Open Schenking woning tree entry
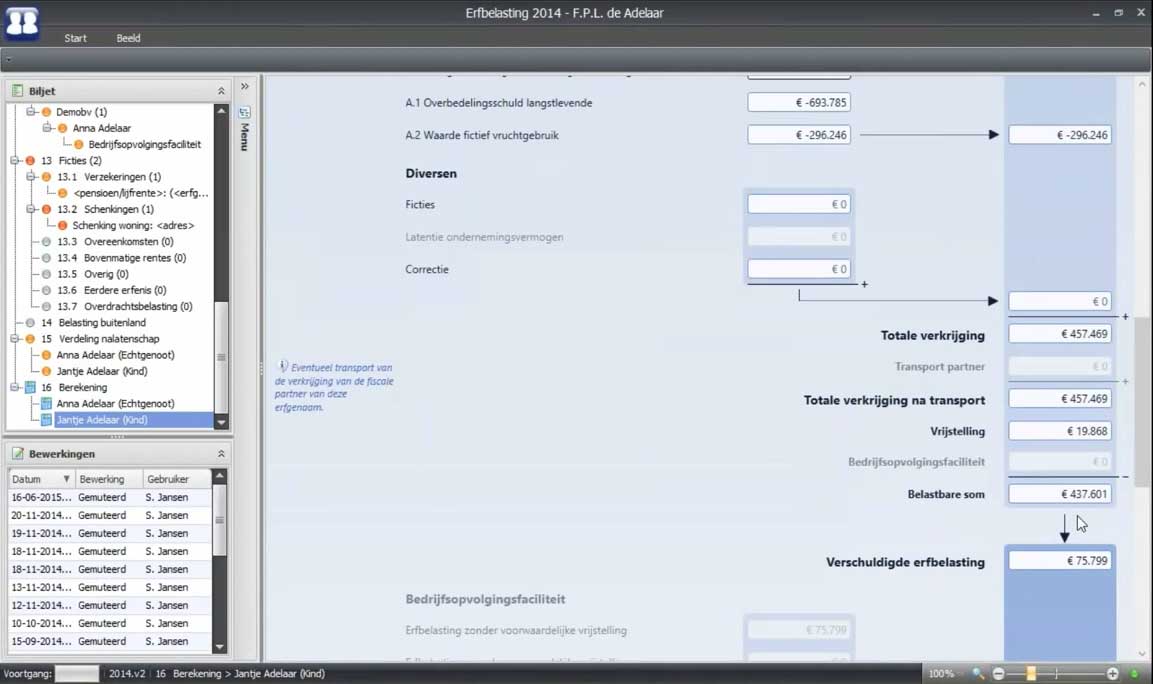 coord(133,226)
